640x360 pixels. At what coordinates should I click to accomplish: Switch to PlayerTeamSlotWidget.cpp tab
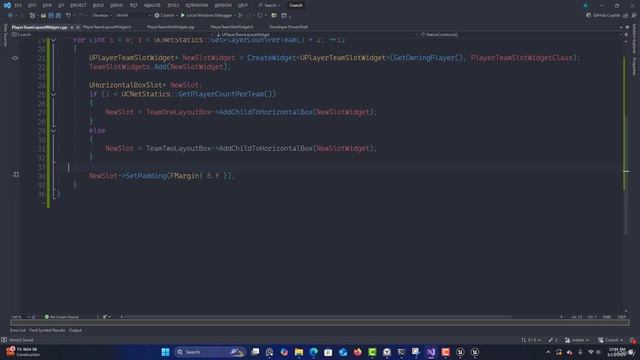[171, 27]
